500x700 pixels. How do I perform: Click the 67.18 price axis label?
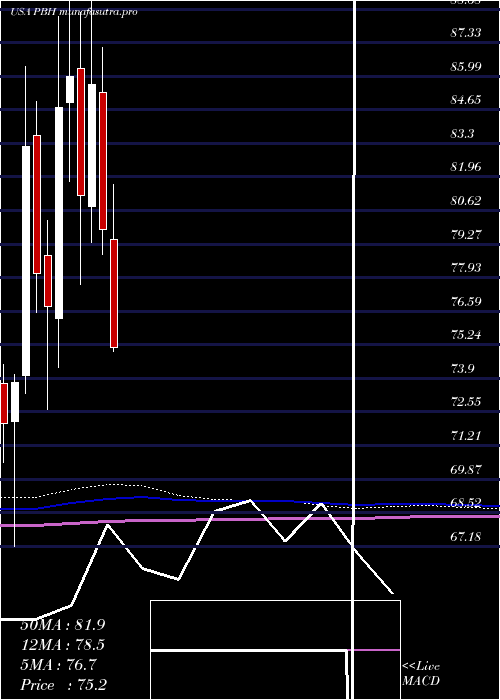point(466,536)
